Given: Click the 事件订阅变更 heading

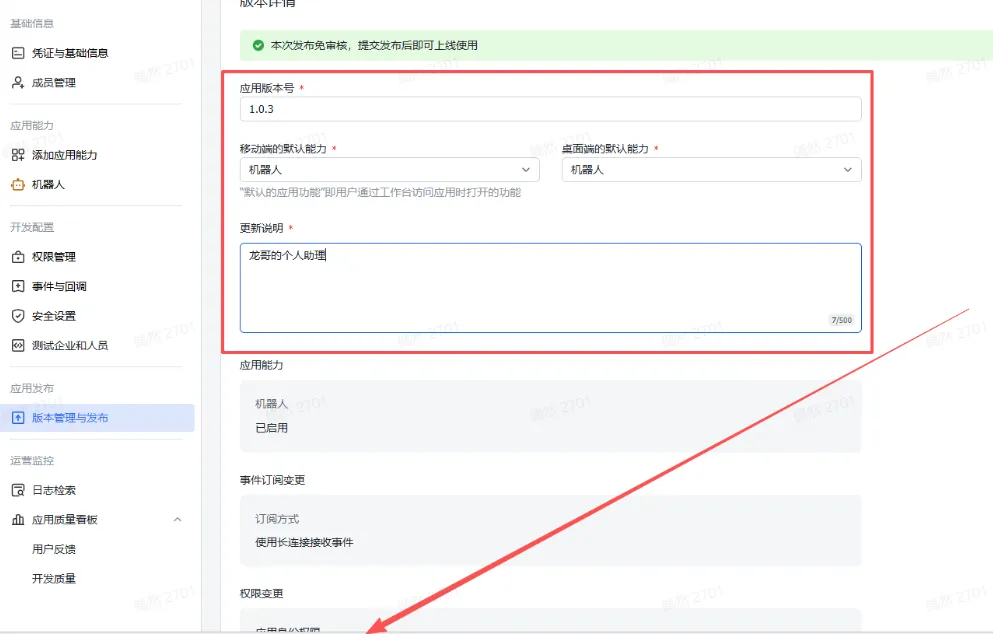Looking at the screenshot, I should (272, 480).
